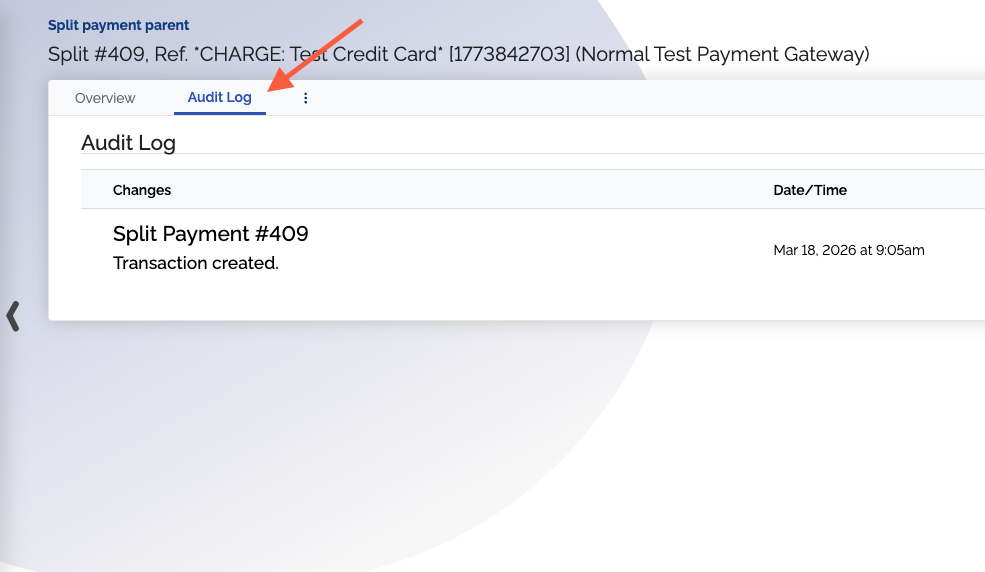
Task: Click the Changes column header
Action: pos(142,190)
